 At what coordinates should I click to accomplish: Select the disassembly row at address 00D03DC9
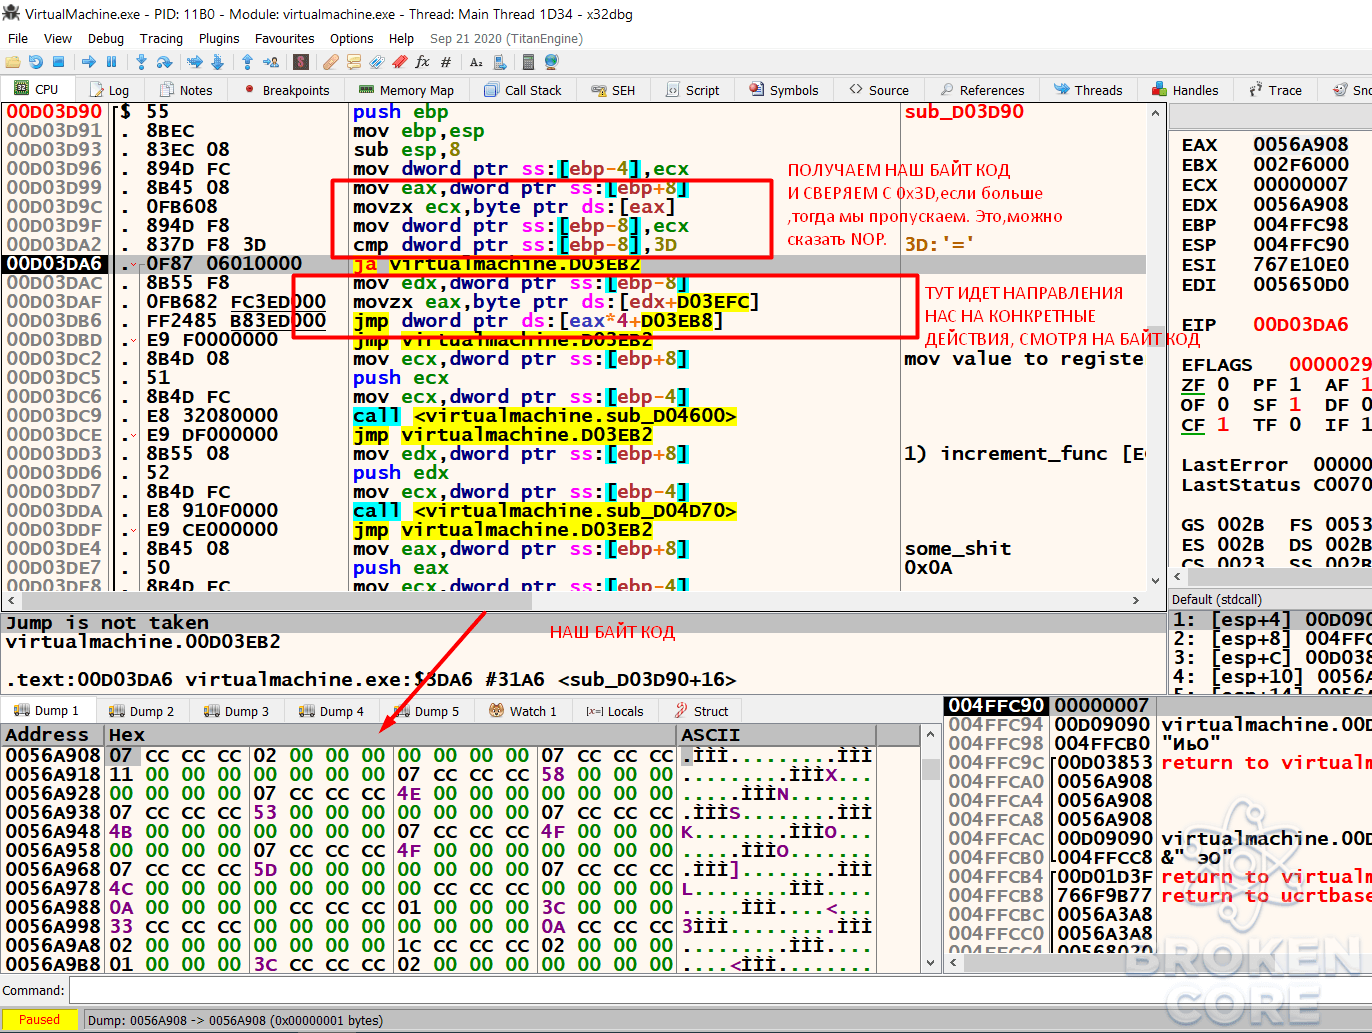(573, 416)
